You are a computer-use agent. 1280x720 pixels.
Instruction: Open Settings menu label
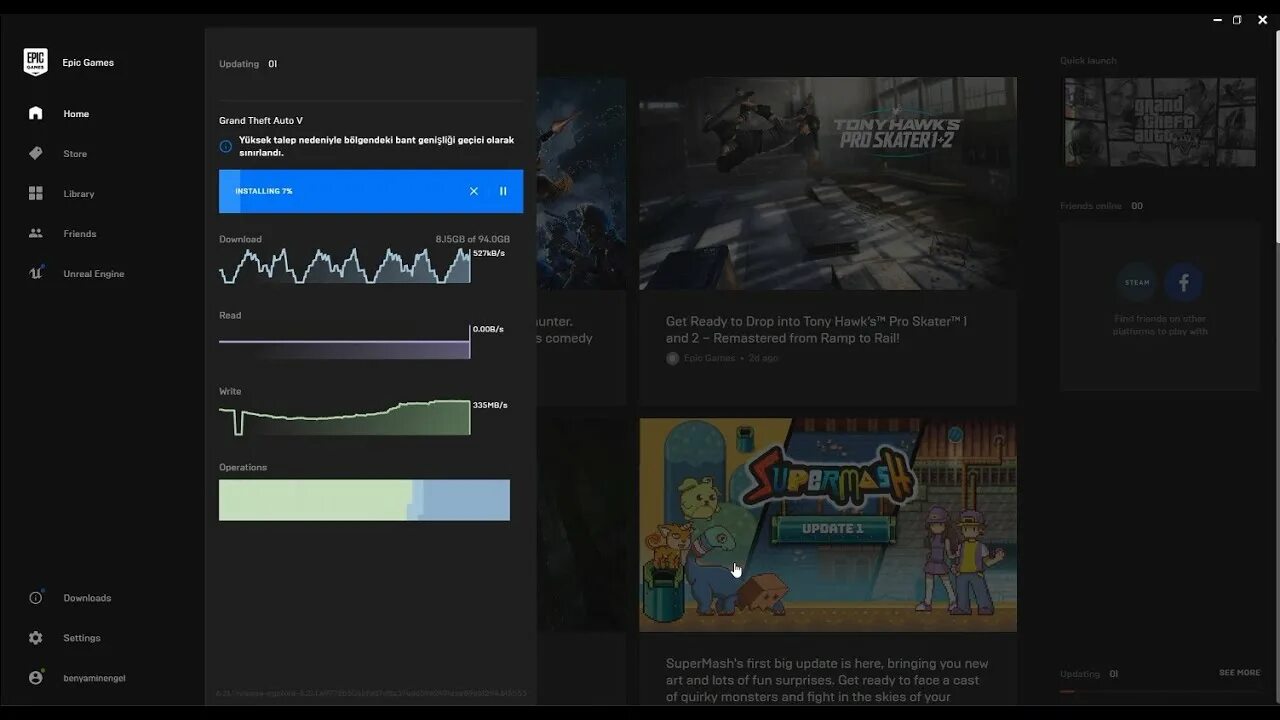click(x=82, y=638)
